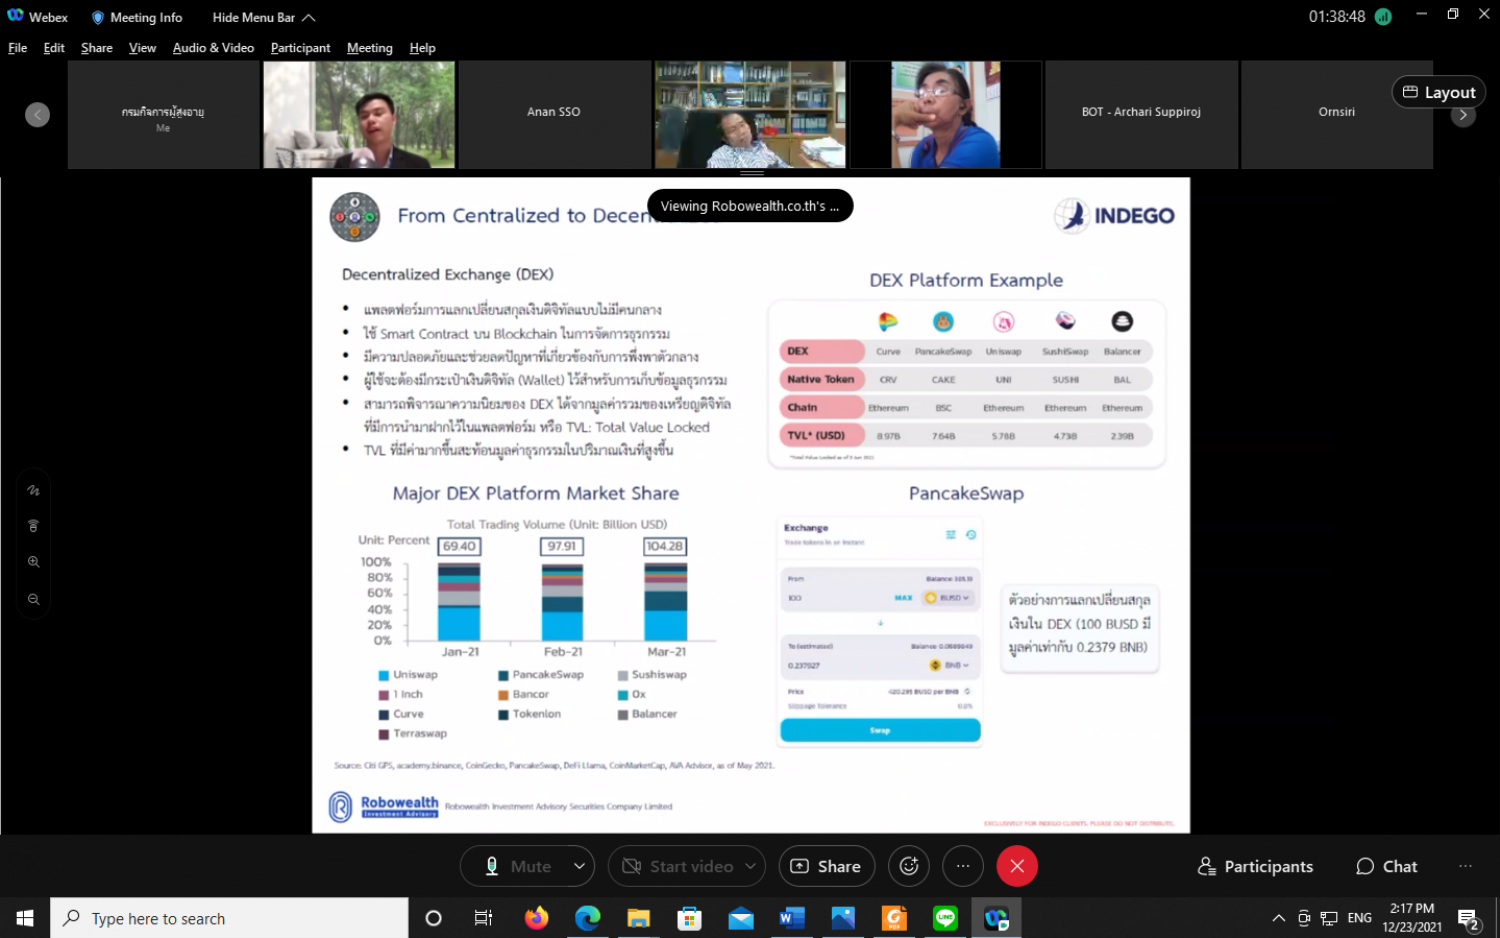Open the Participant menu

coord(300,48)
